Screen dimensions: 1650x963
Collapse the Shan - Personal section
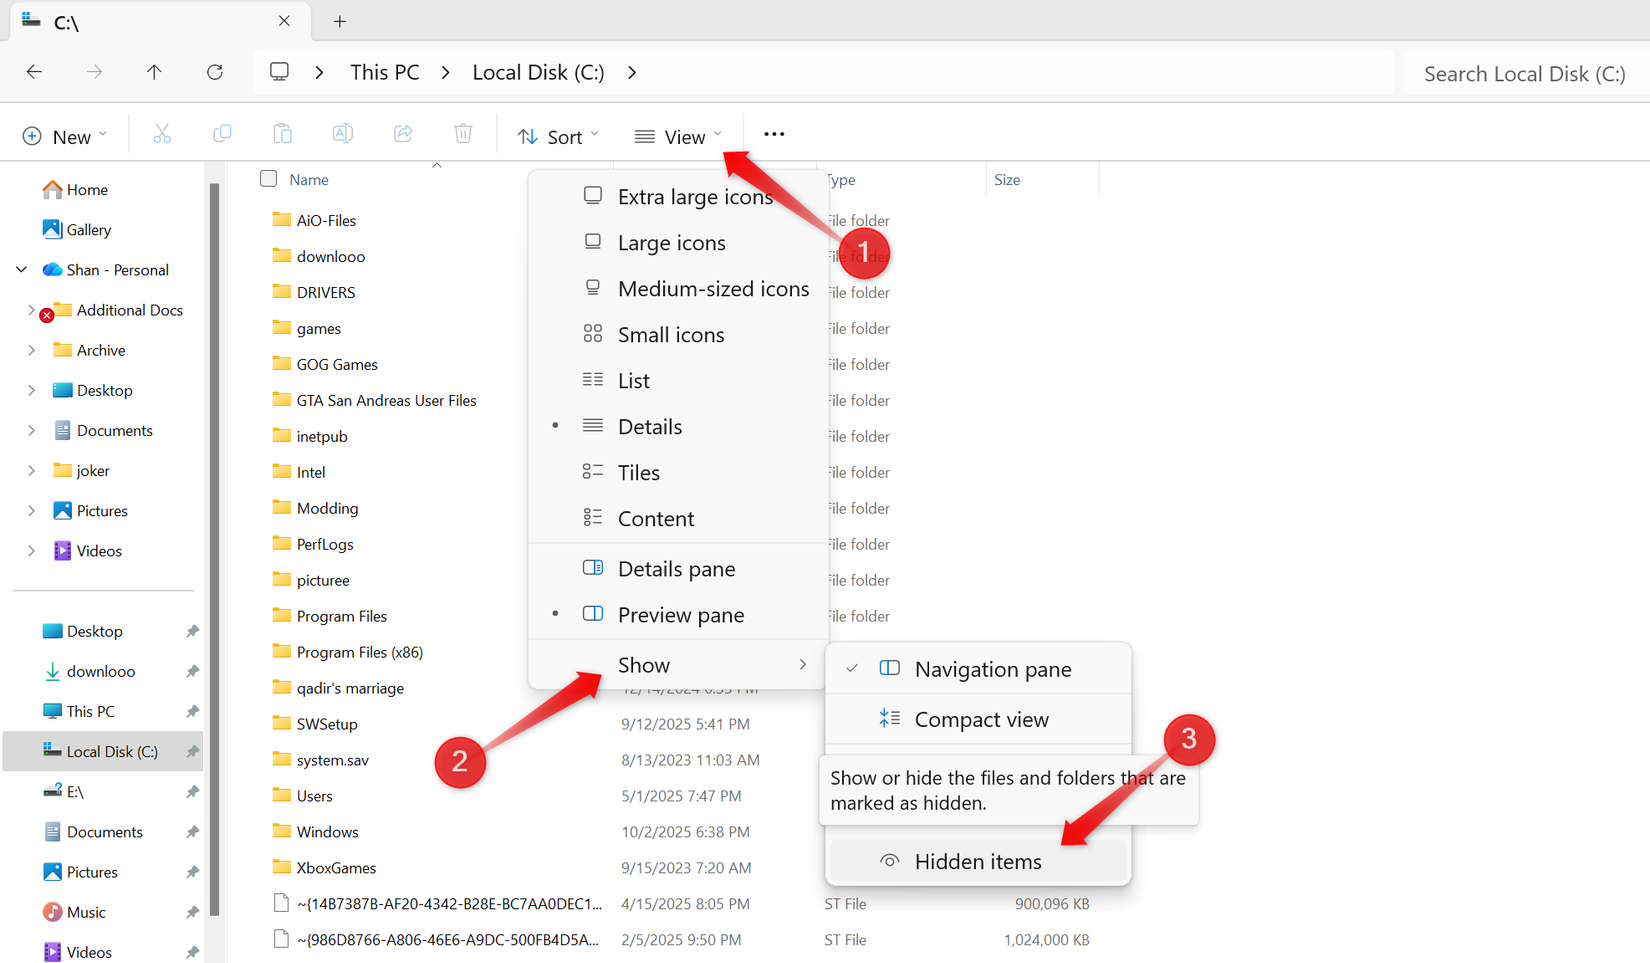(x=20, y=269)
